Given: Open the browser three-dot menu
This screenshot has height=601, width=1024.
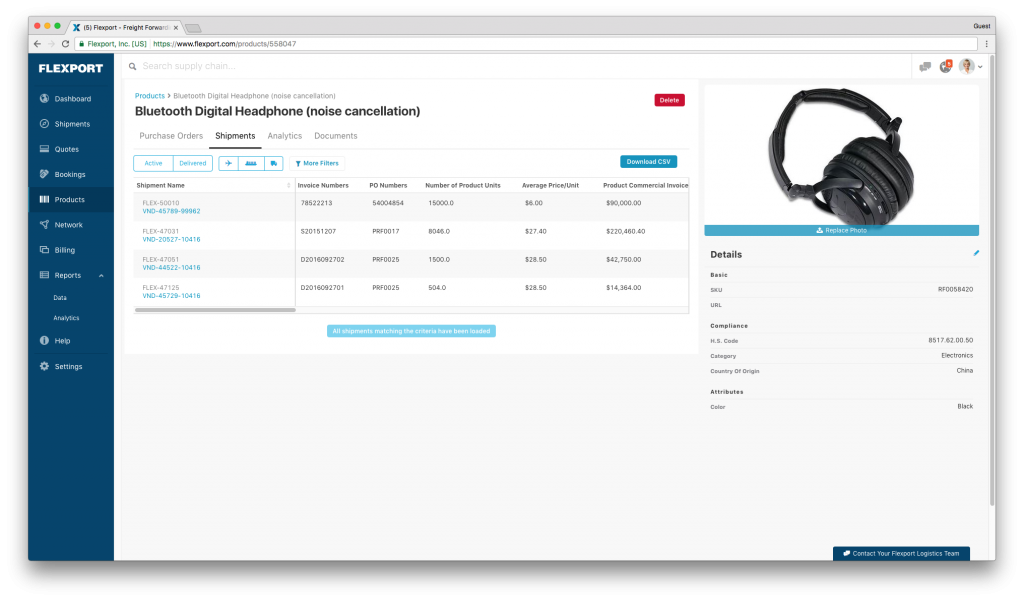Looking at the screenshot, I should click(986, 44).
